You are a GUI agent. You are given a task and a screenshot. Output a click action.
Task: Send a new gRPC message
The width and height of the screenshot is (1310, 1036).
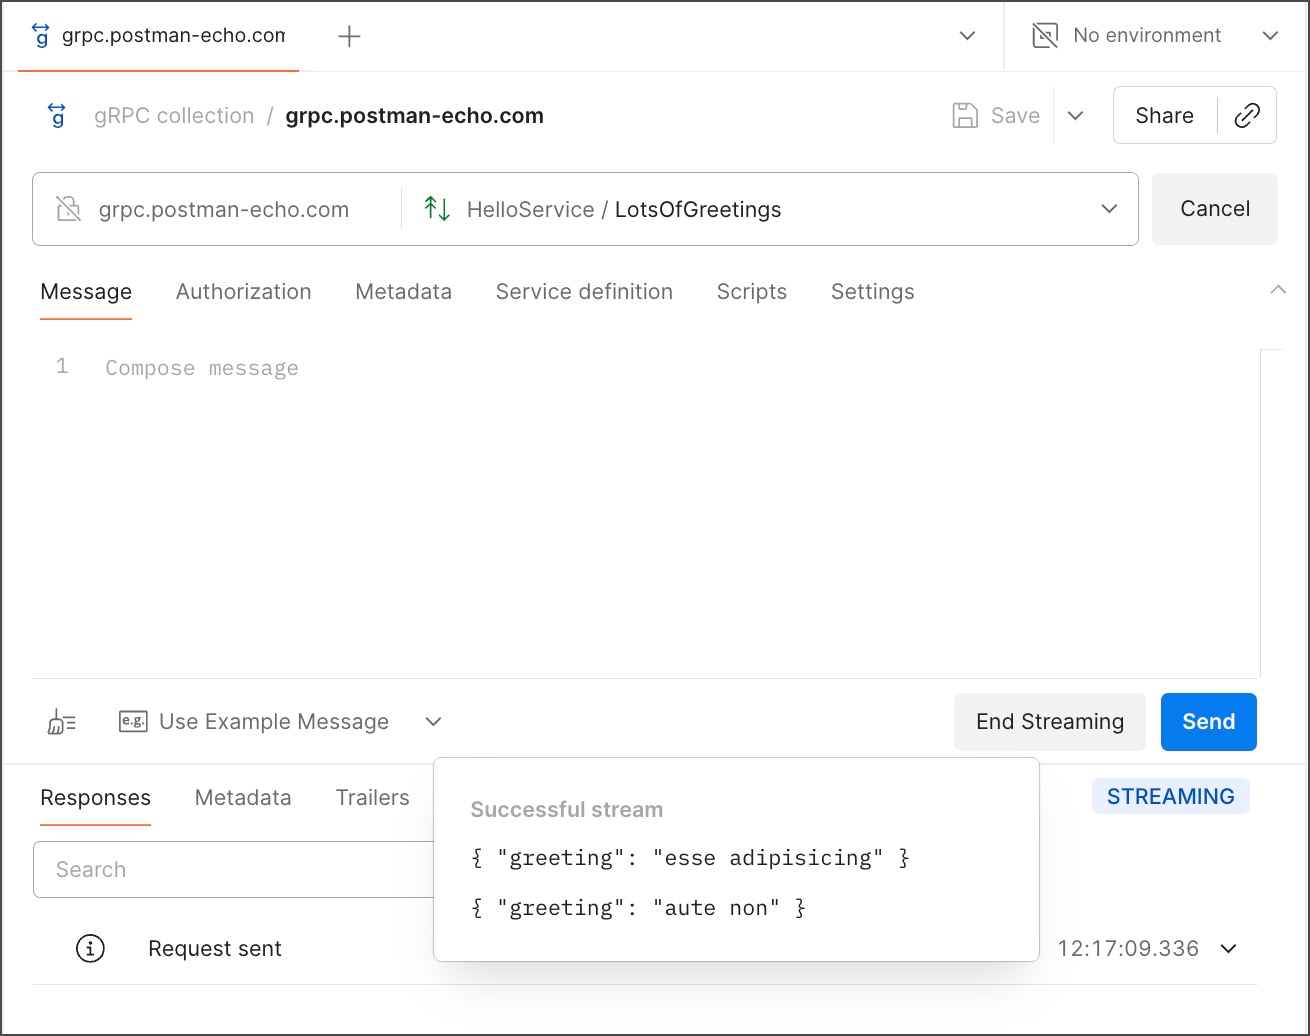click(x=1208, y=721)
